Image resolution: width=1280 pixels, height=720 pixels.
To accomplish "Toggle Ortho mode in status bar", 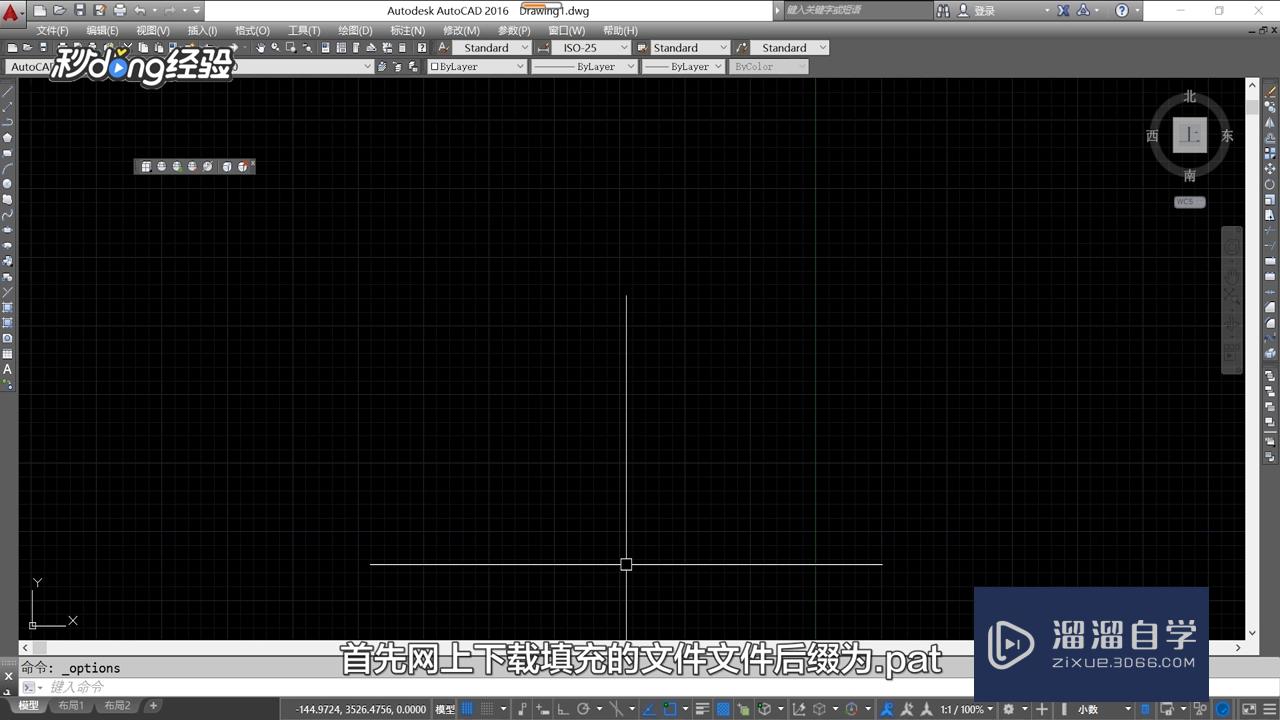I will 561,709.
